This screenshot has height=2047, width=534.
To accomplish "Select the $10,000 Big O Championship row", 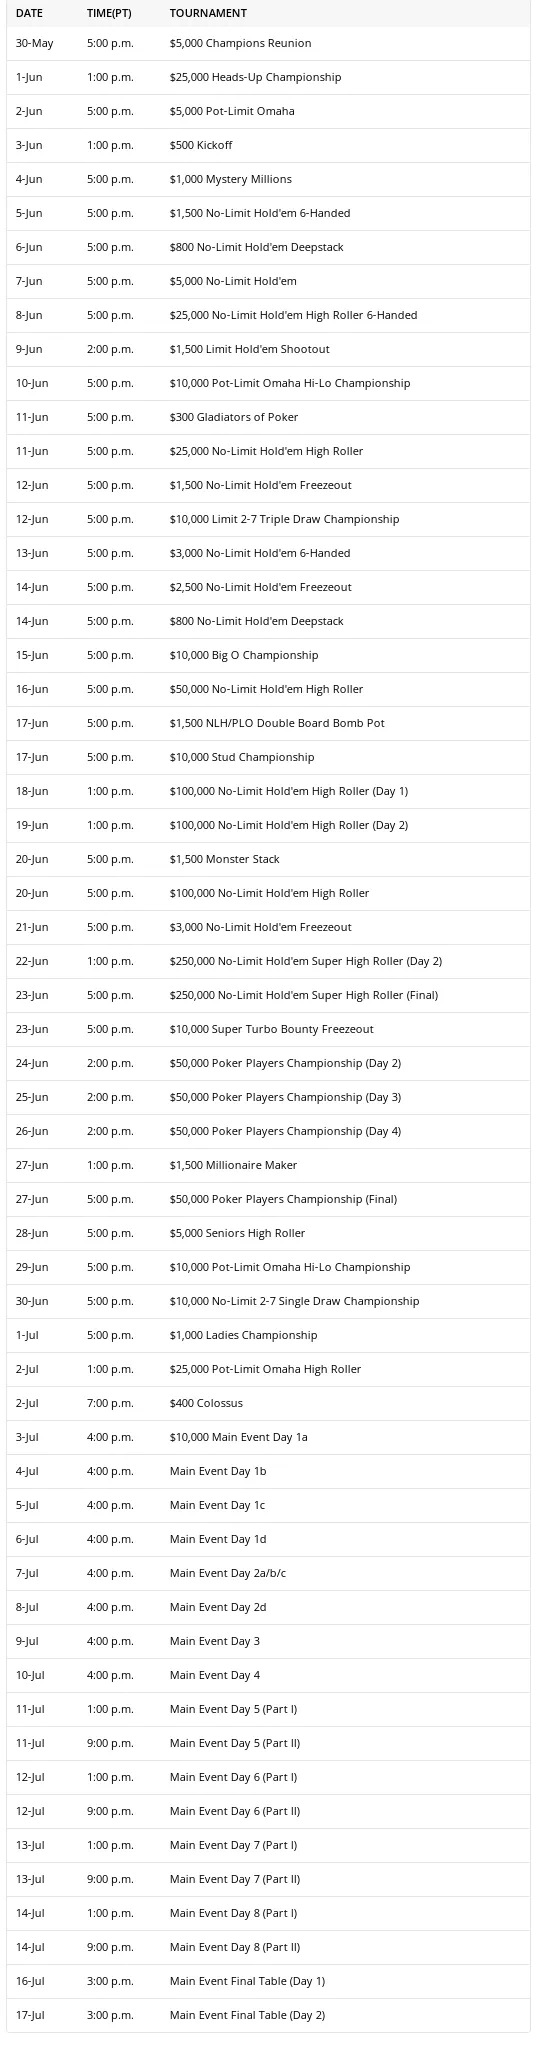I will pyautogui.click(x=268, y=655).
